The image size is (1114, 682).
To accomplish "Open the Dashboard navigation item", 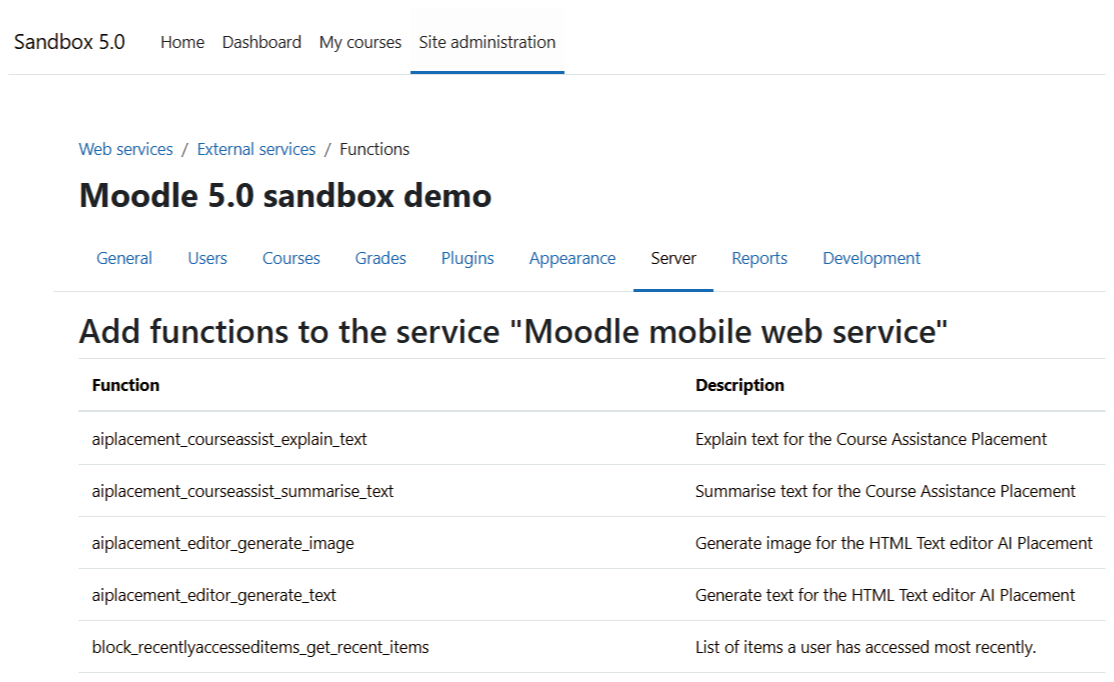I will point(261,42).
